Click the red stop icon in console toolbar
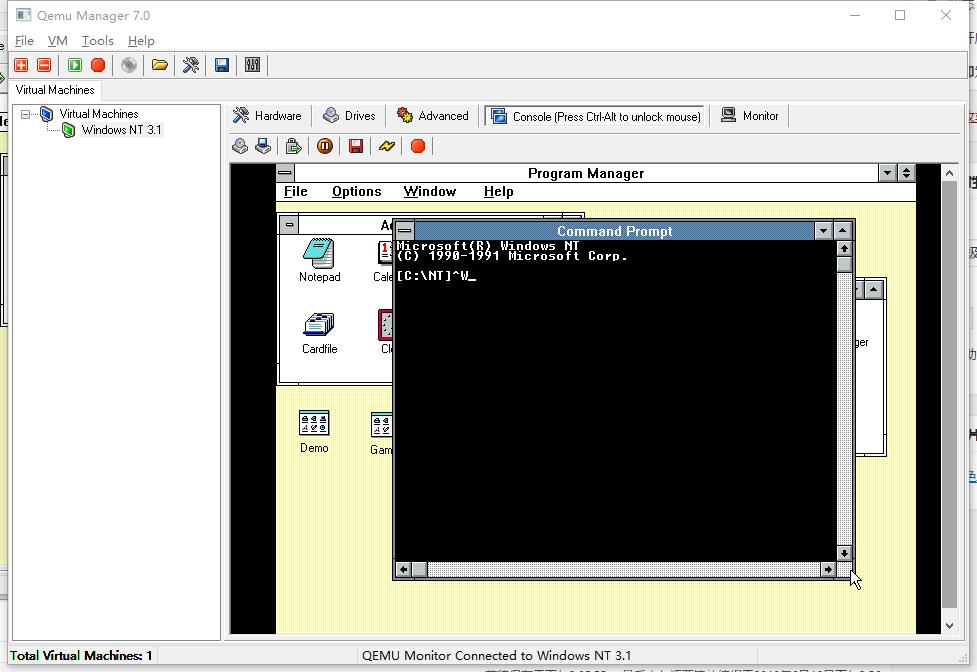977x672 pixels. point(418,146)
